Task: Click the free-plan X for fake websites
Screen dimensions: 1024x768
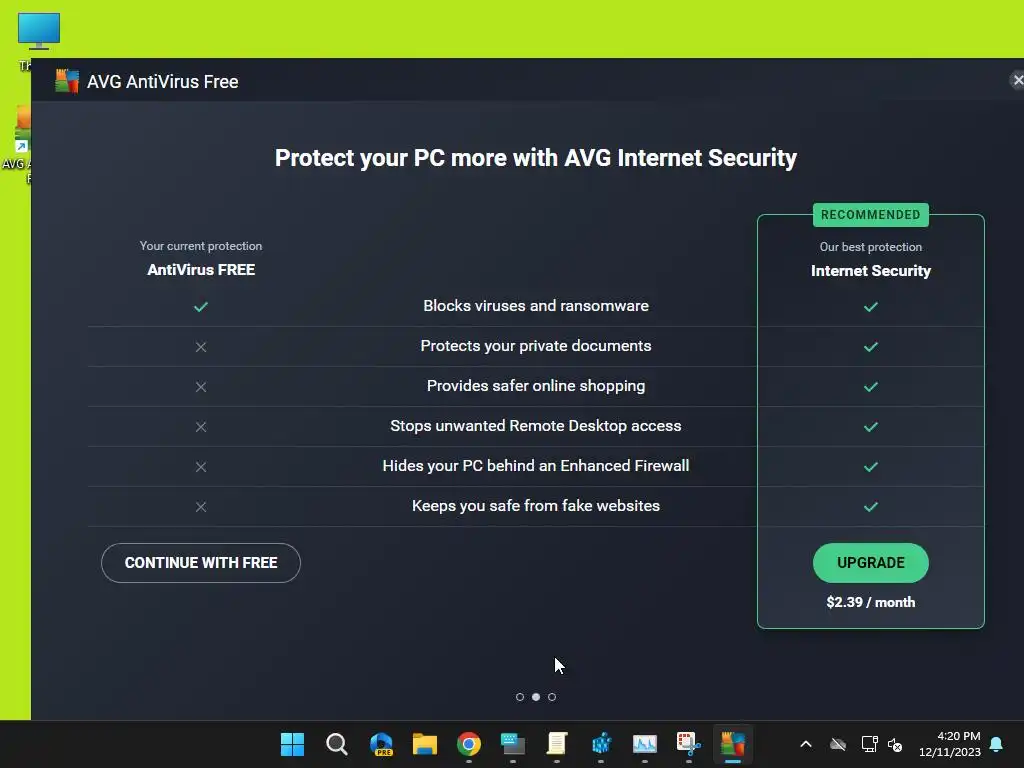Action: pos(200,507)
